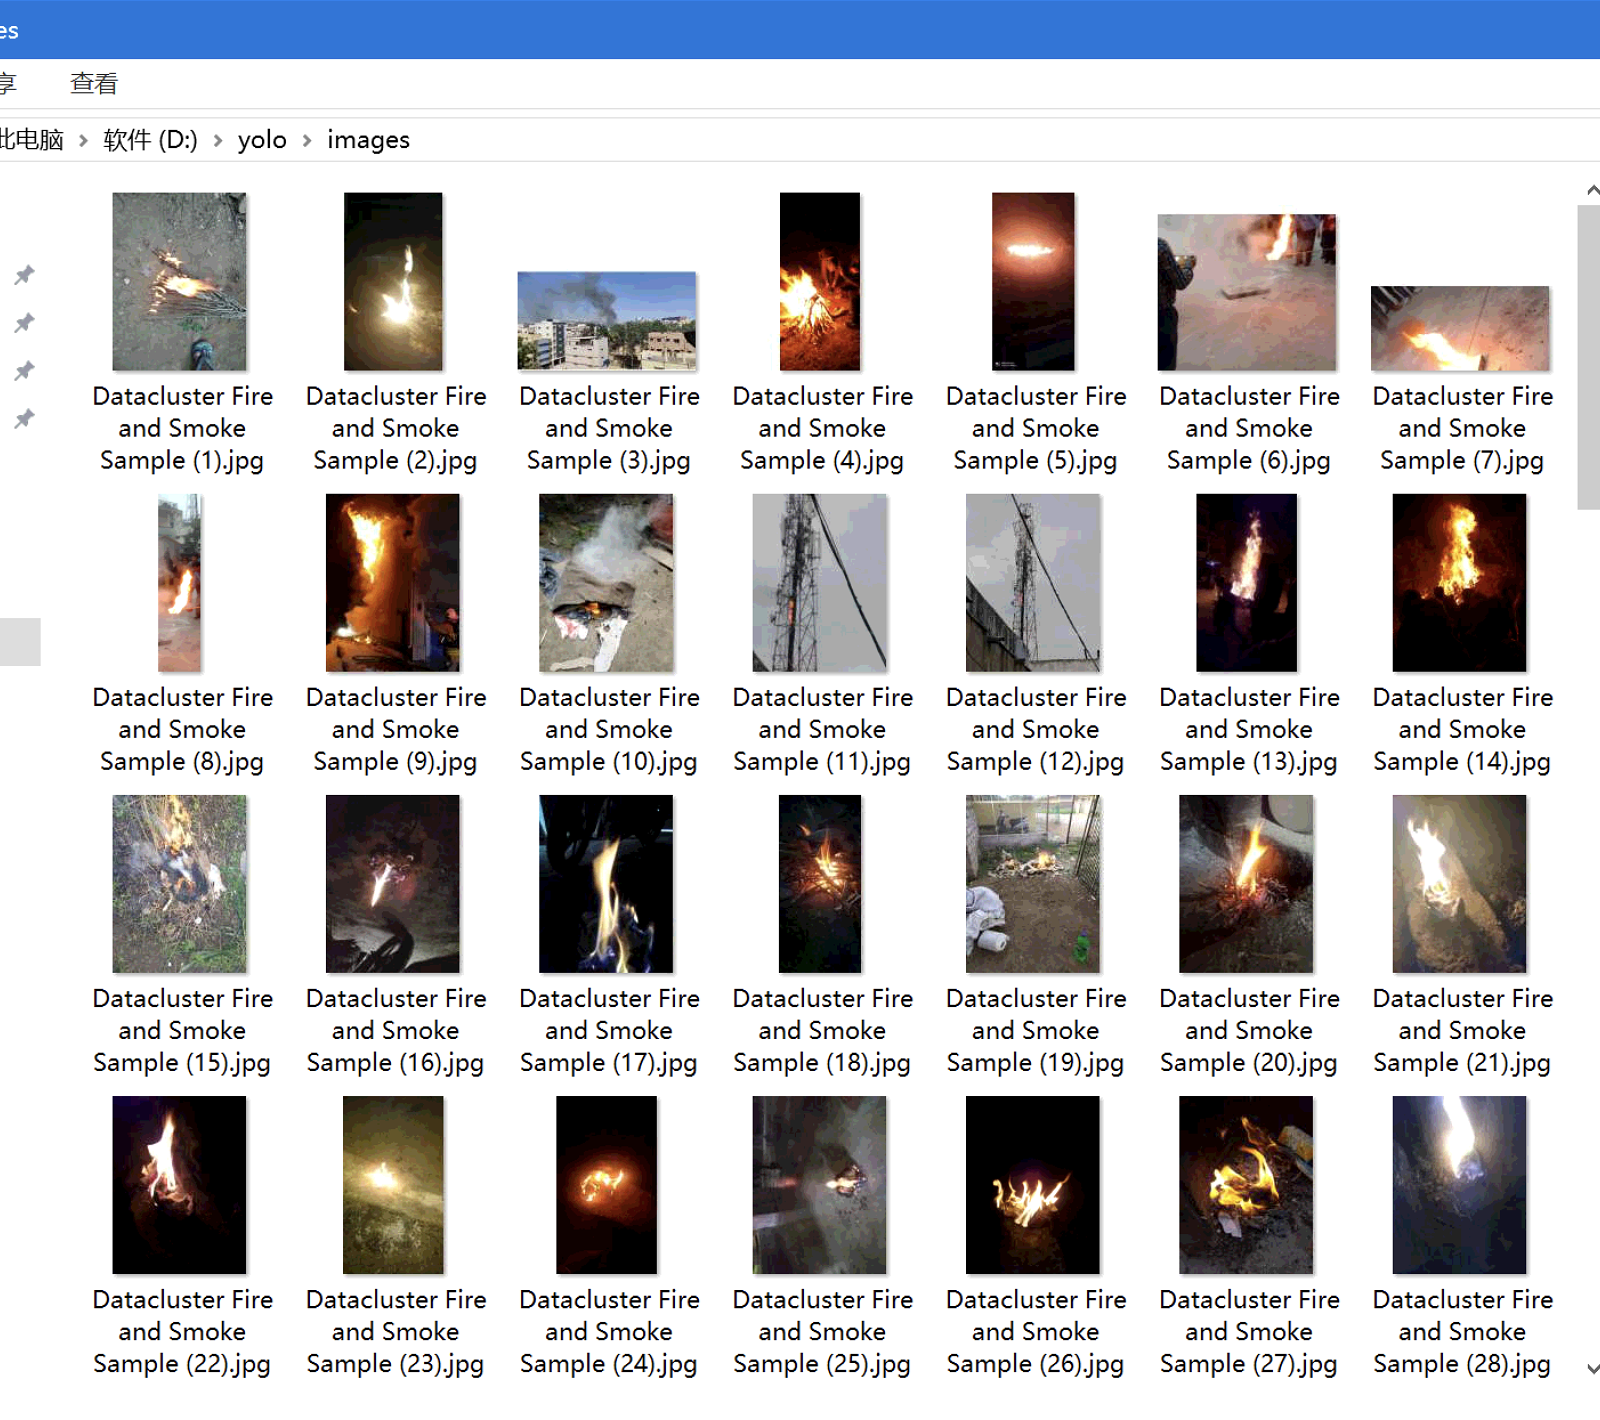Select Sample (19).jpg thumbnail

[x=1033, y=884]
